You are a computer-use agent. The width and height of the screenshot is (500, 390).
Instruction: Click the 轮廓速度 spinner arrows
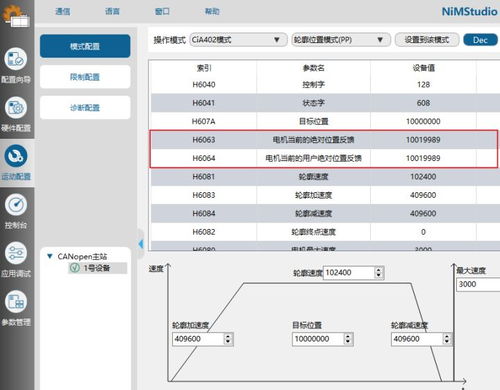click(378, 273)
